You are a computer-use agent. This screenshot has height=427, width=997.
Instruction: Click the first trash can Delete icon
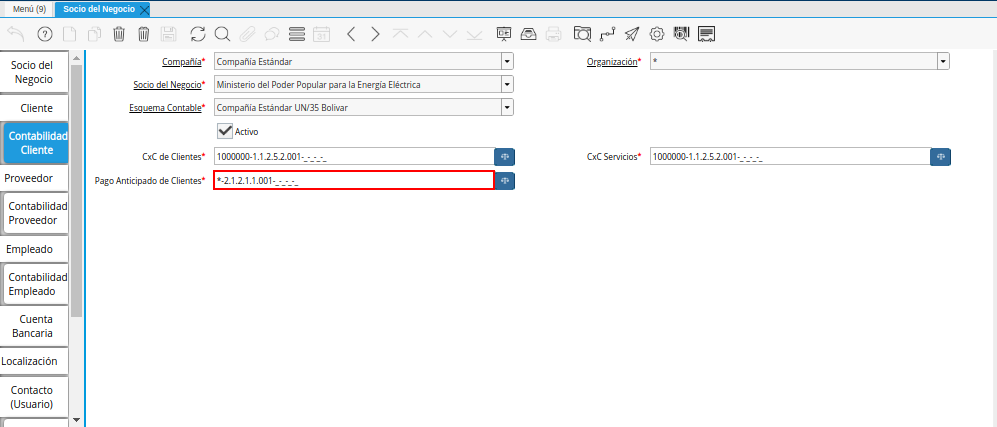(x=119, y=34)
